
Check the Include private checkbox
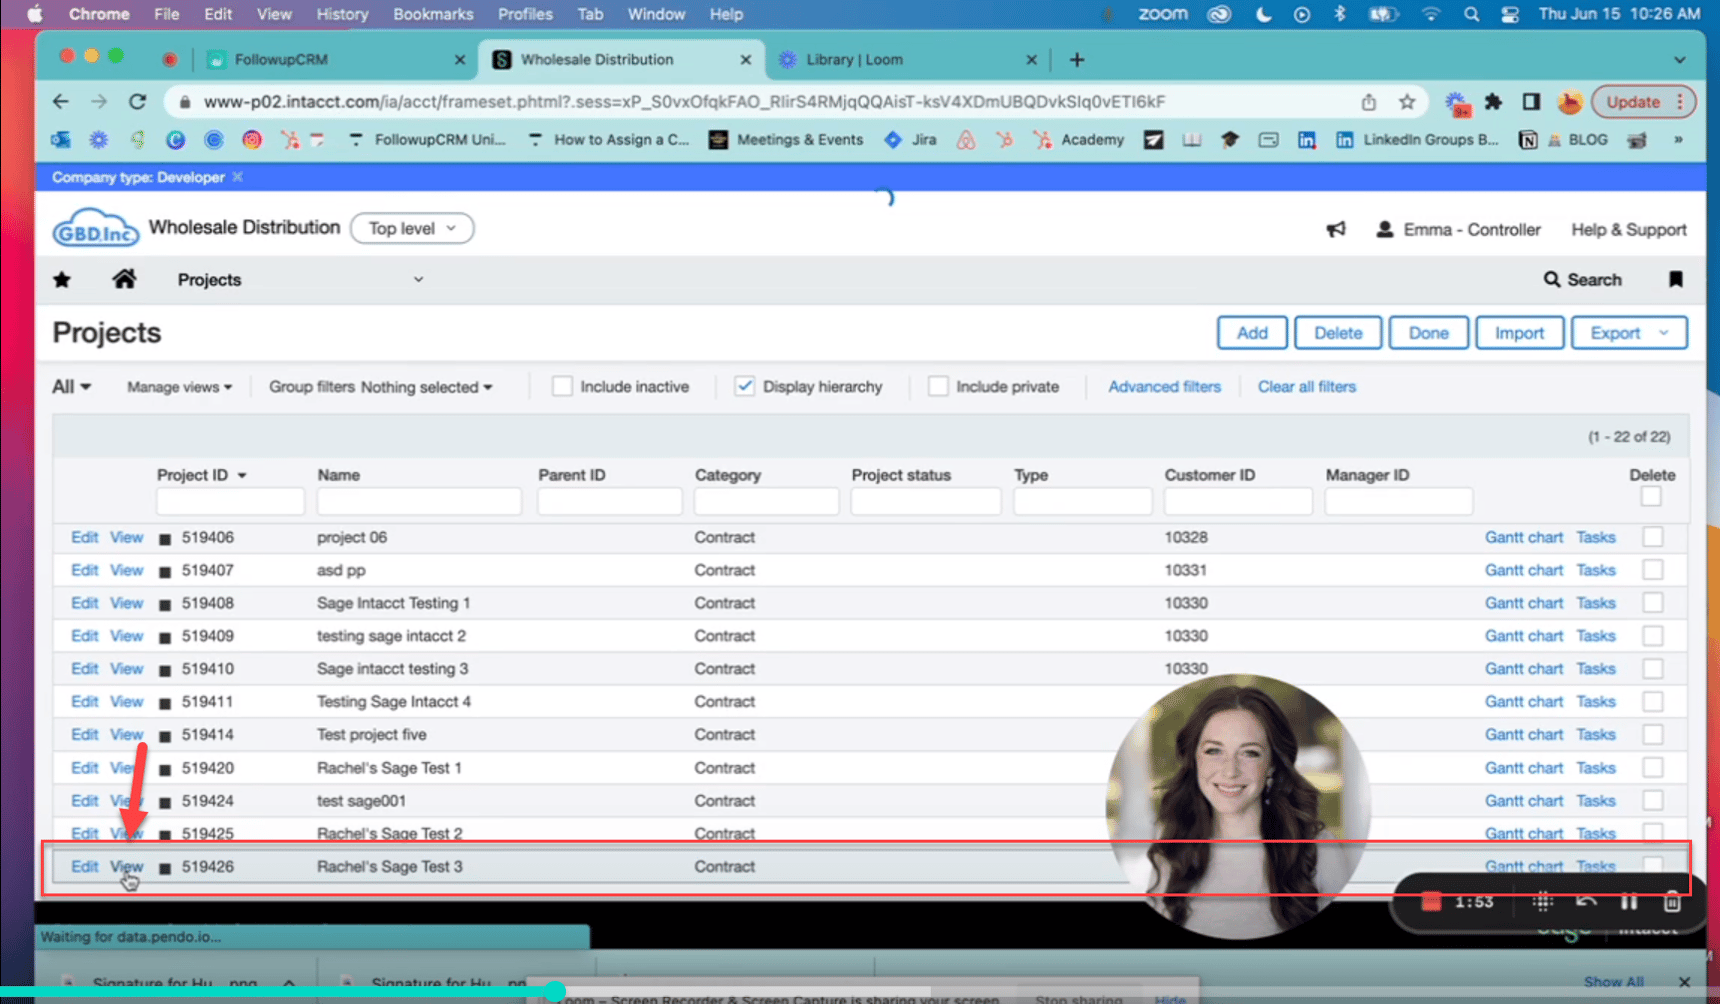click(938, 385)
